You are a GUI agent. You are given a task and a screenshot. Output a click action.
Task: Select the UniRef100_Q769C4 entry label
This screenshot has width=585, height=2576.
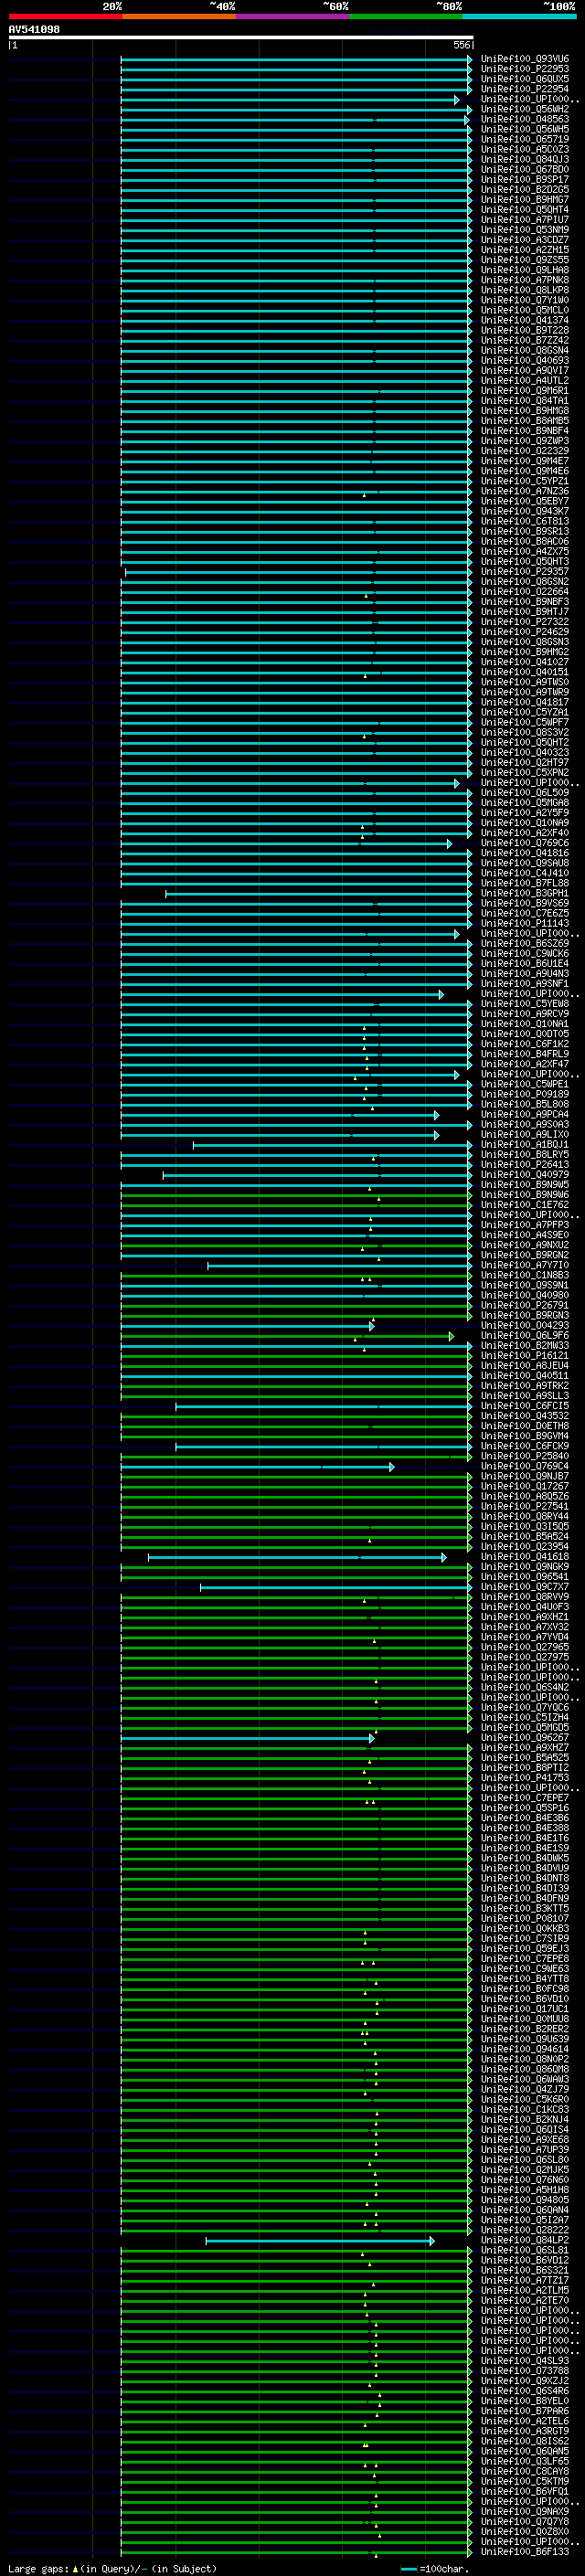(525, 1466)
